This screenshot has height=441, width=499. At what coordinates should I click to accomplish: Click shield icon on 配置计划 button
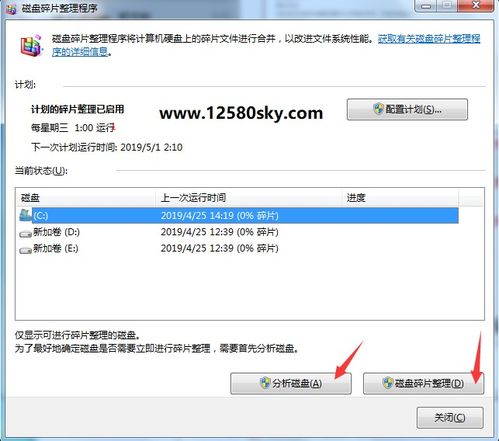coord(378,109)
